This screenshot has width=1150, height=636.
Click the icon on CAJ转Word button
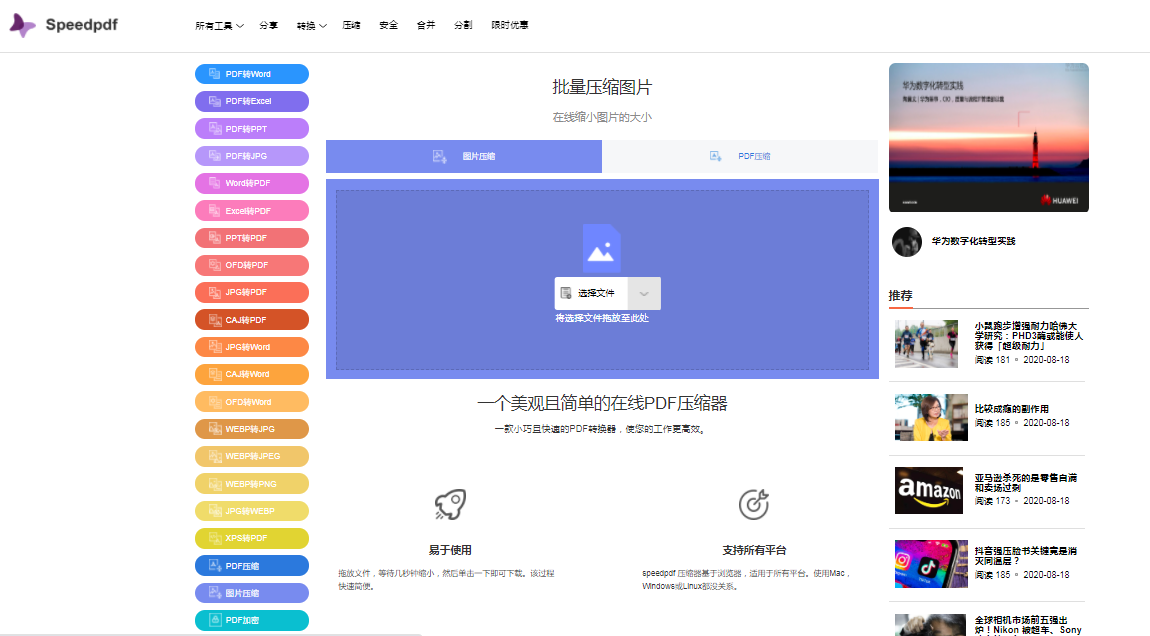(x=215, y=374)
